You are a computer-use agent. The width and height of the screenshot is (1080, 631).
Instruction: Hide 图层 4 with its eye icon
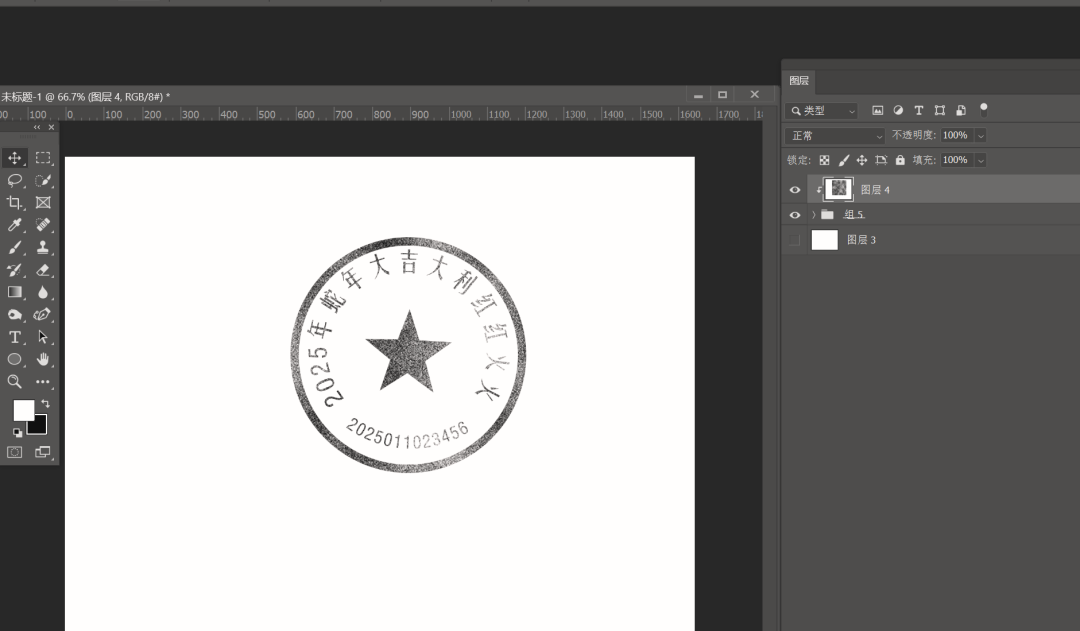pyautogui.click(x=795, y=189)
